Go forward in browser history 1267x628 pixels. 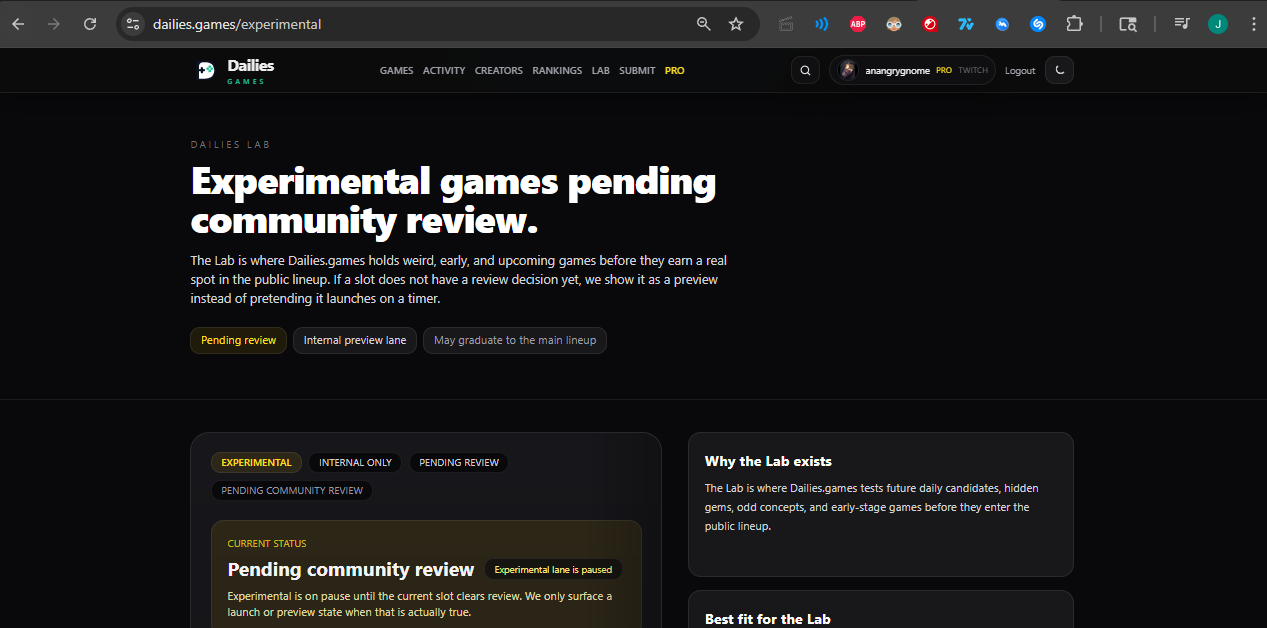pyautogui.click(x=53, y=24)
